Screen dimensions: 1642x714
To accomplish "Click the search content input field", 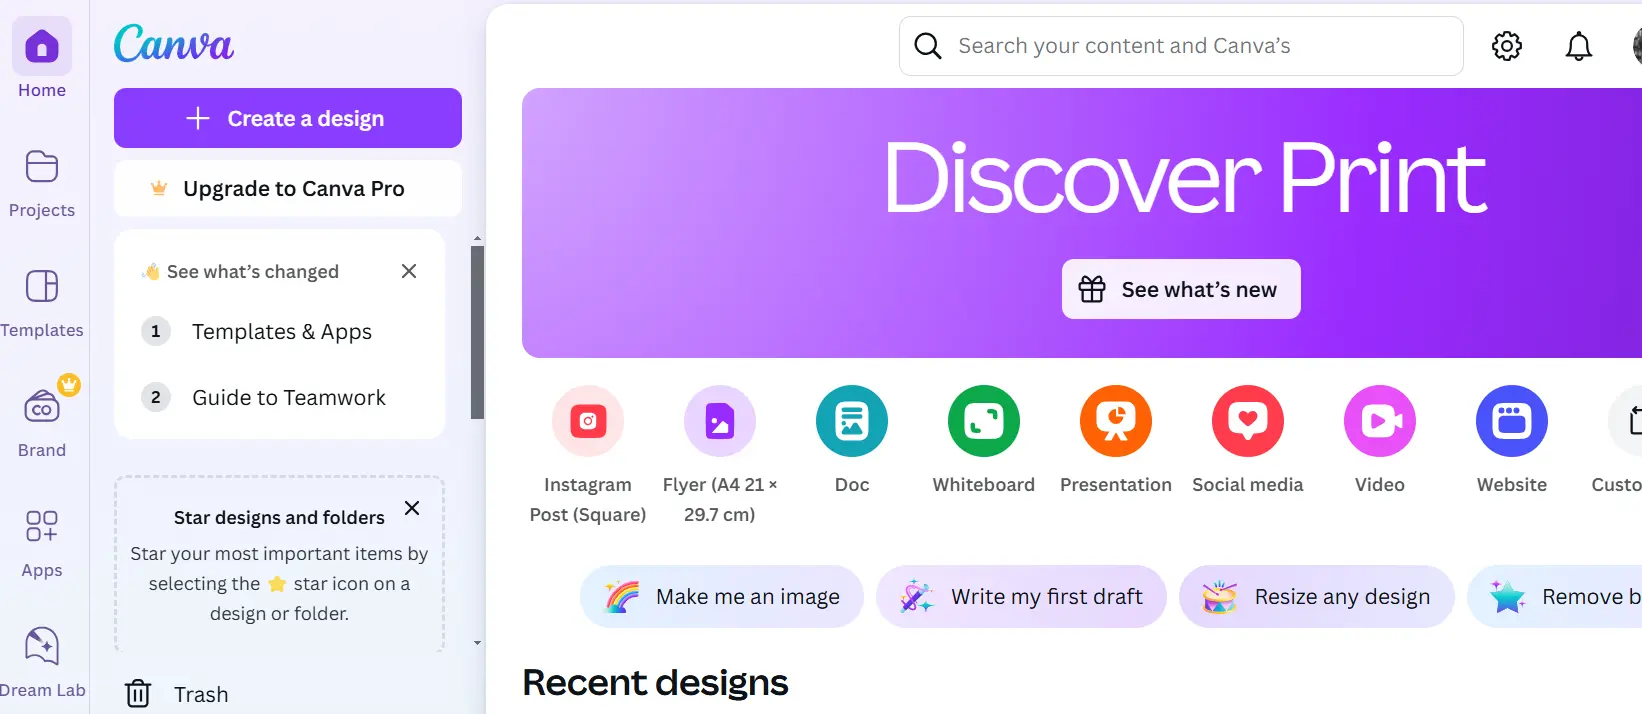I will pos(1181,46).
